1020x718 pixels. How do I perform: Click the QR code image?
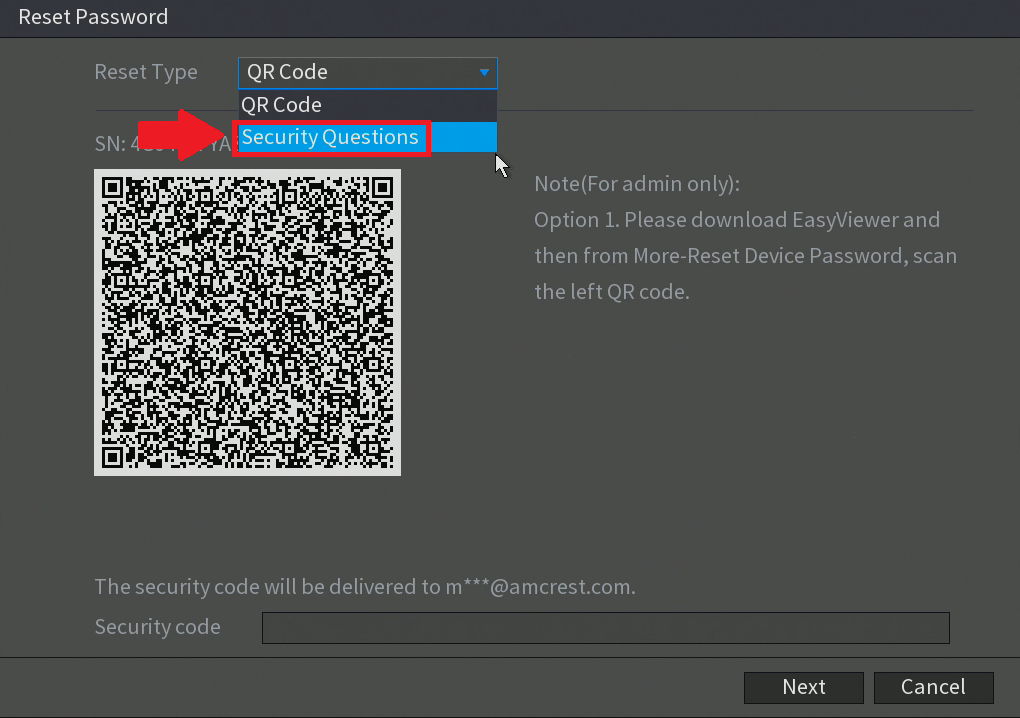click(x=247, y=323)
